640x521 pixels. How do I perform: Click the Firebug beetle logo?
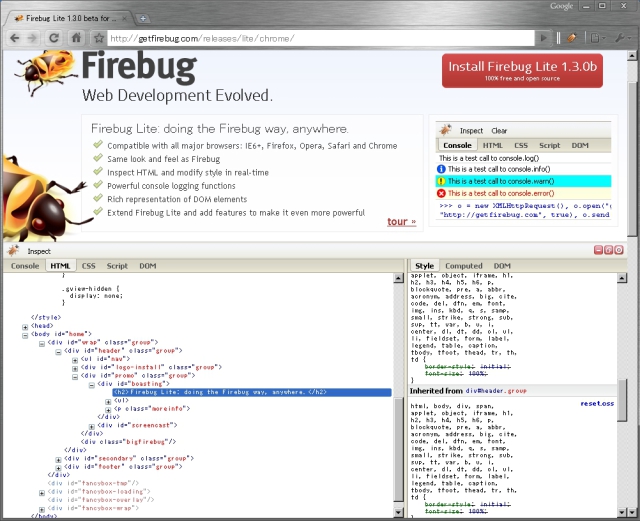(x=45, y=71)
